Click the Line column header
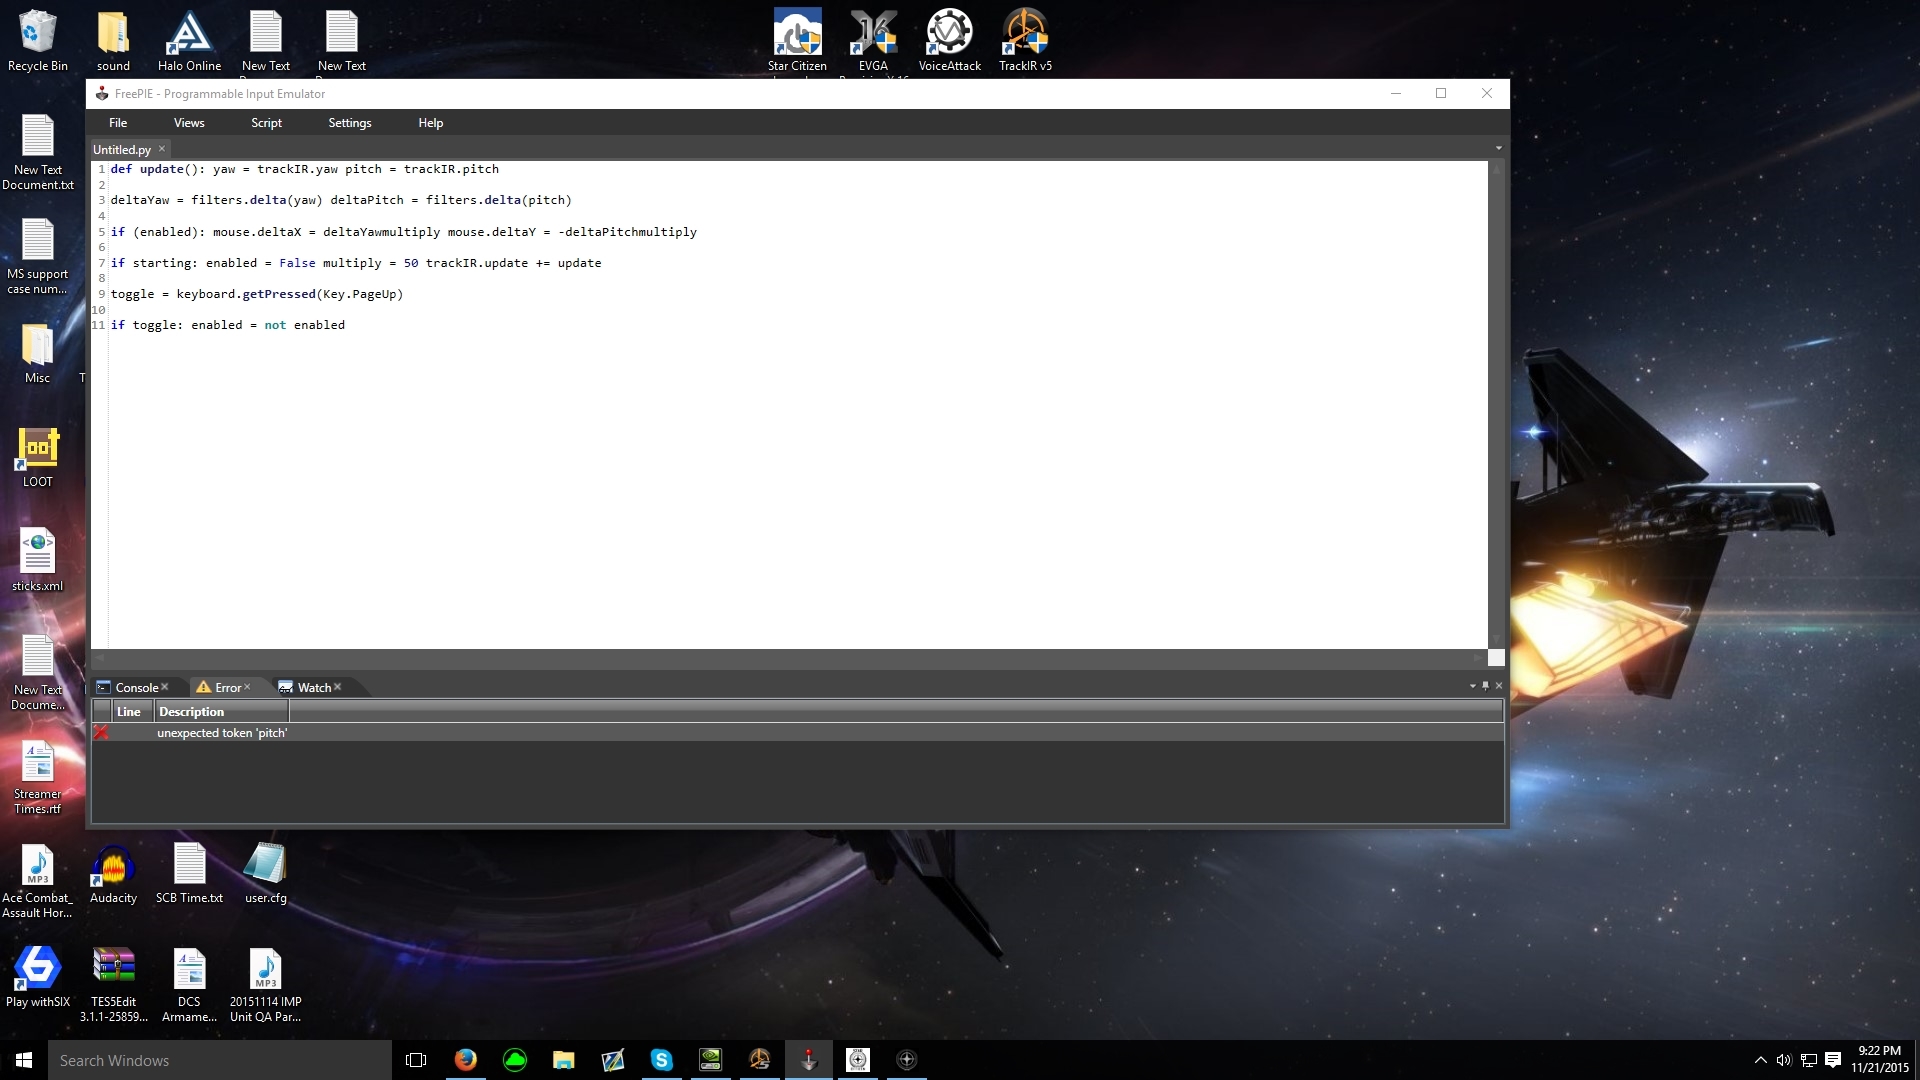Viewport: 1920px width, 1080px height. tap(129, 712)
